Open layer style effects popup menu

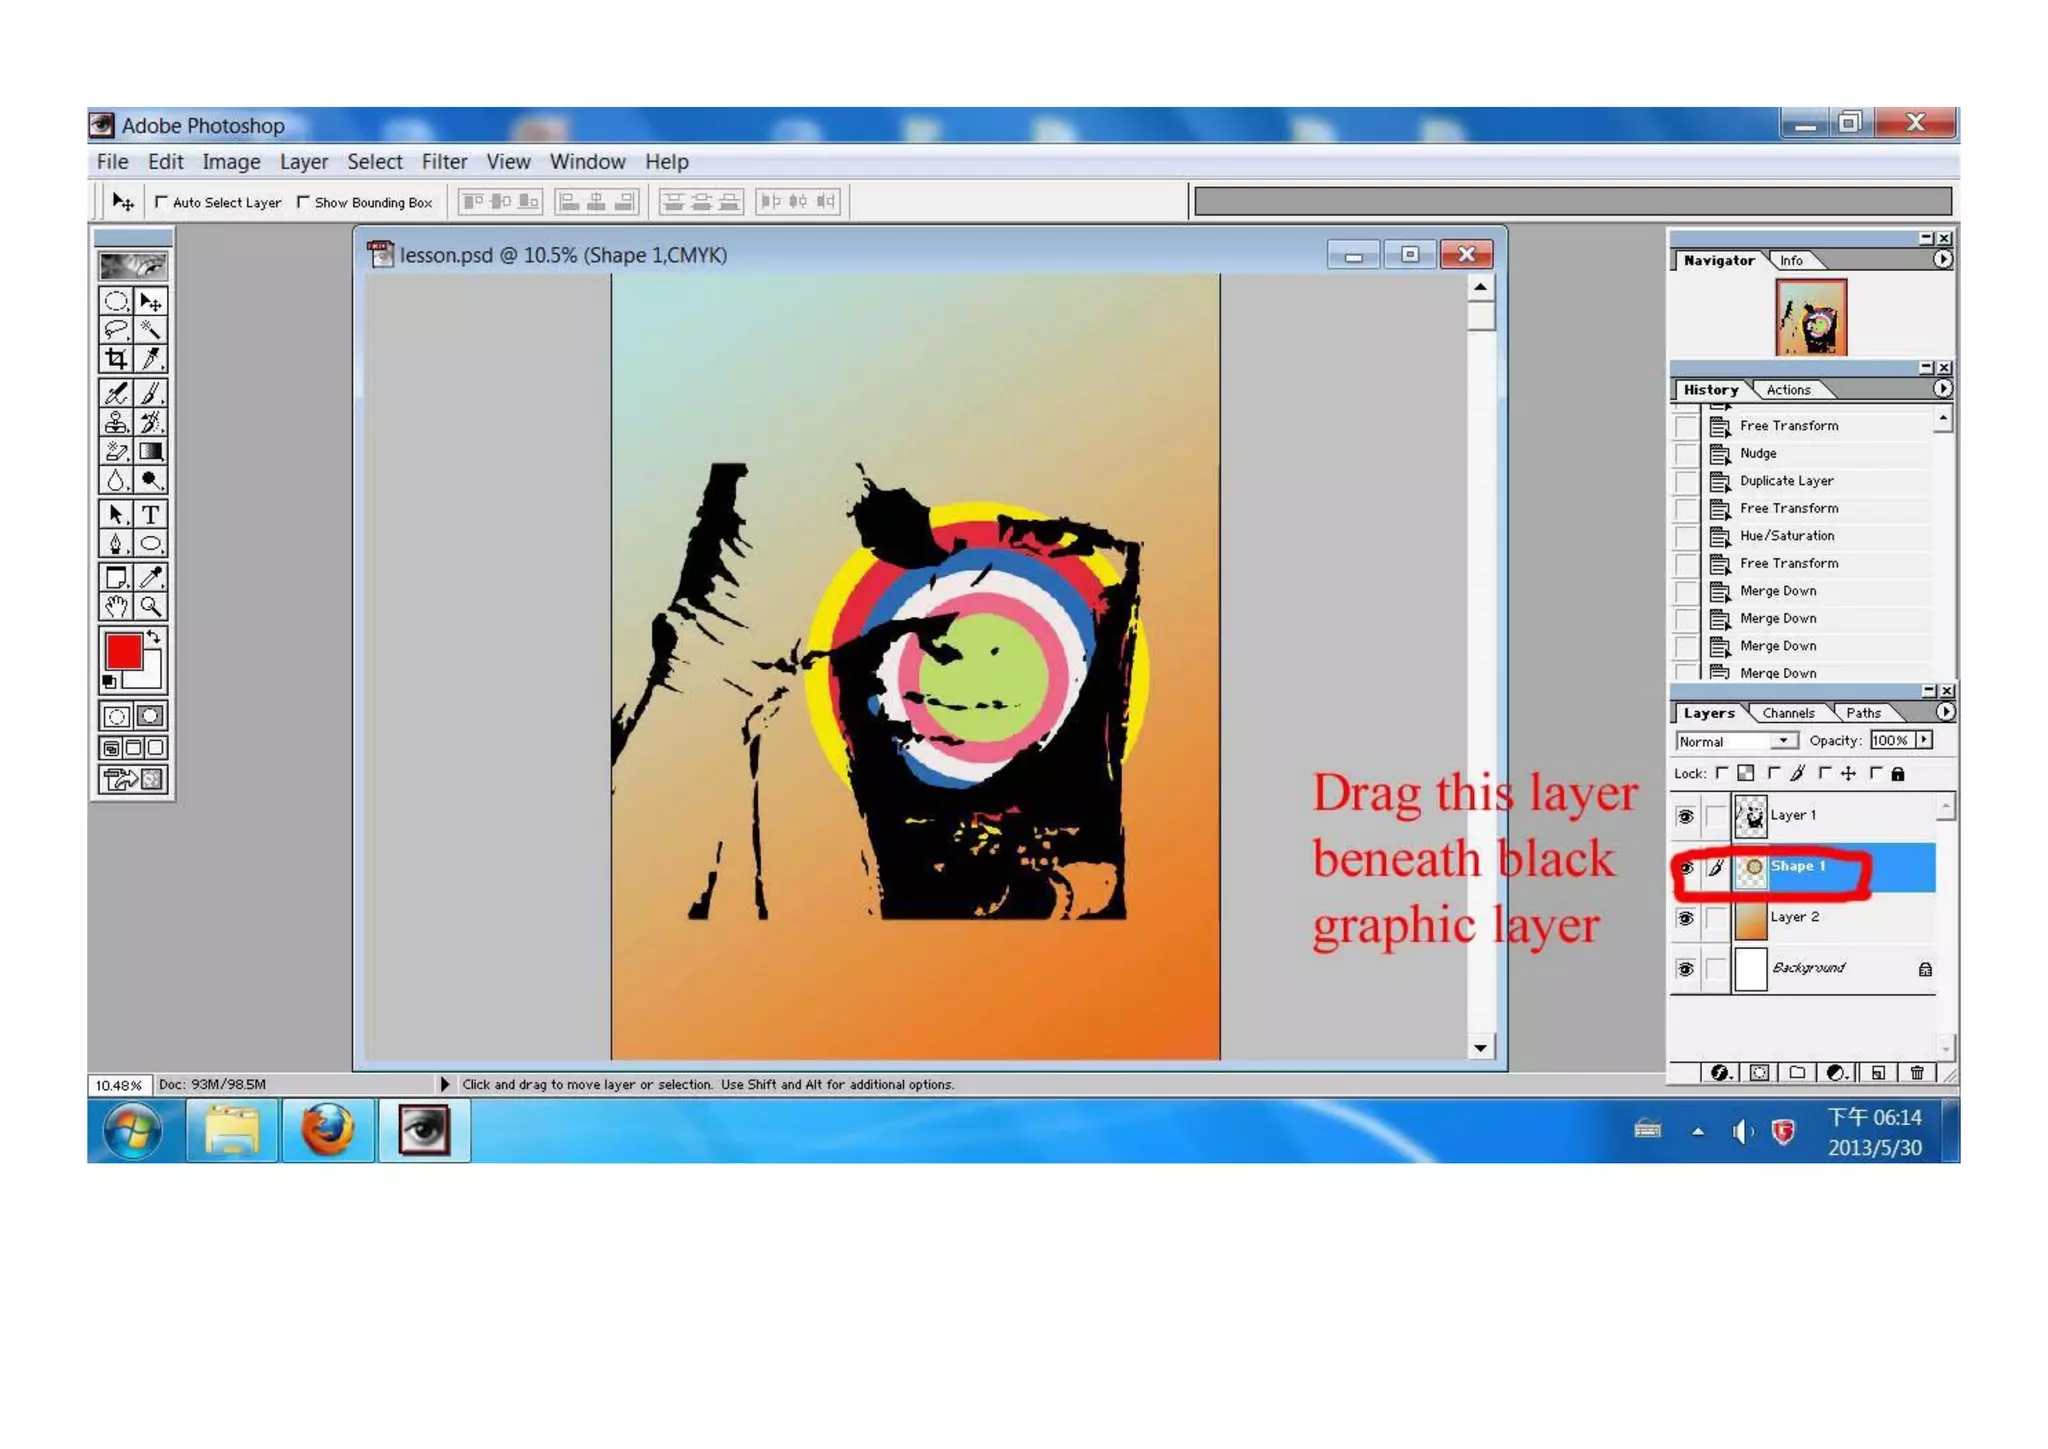pos(1720,1072)
